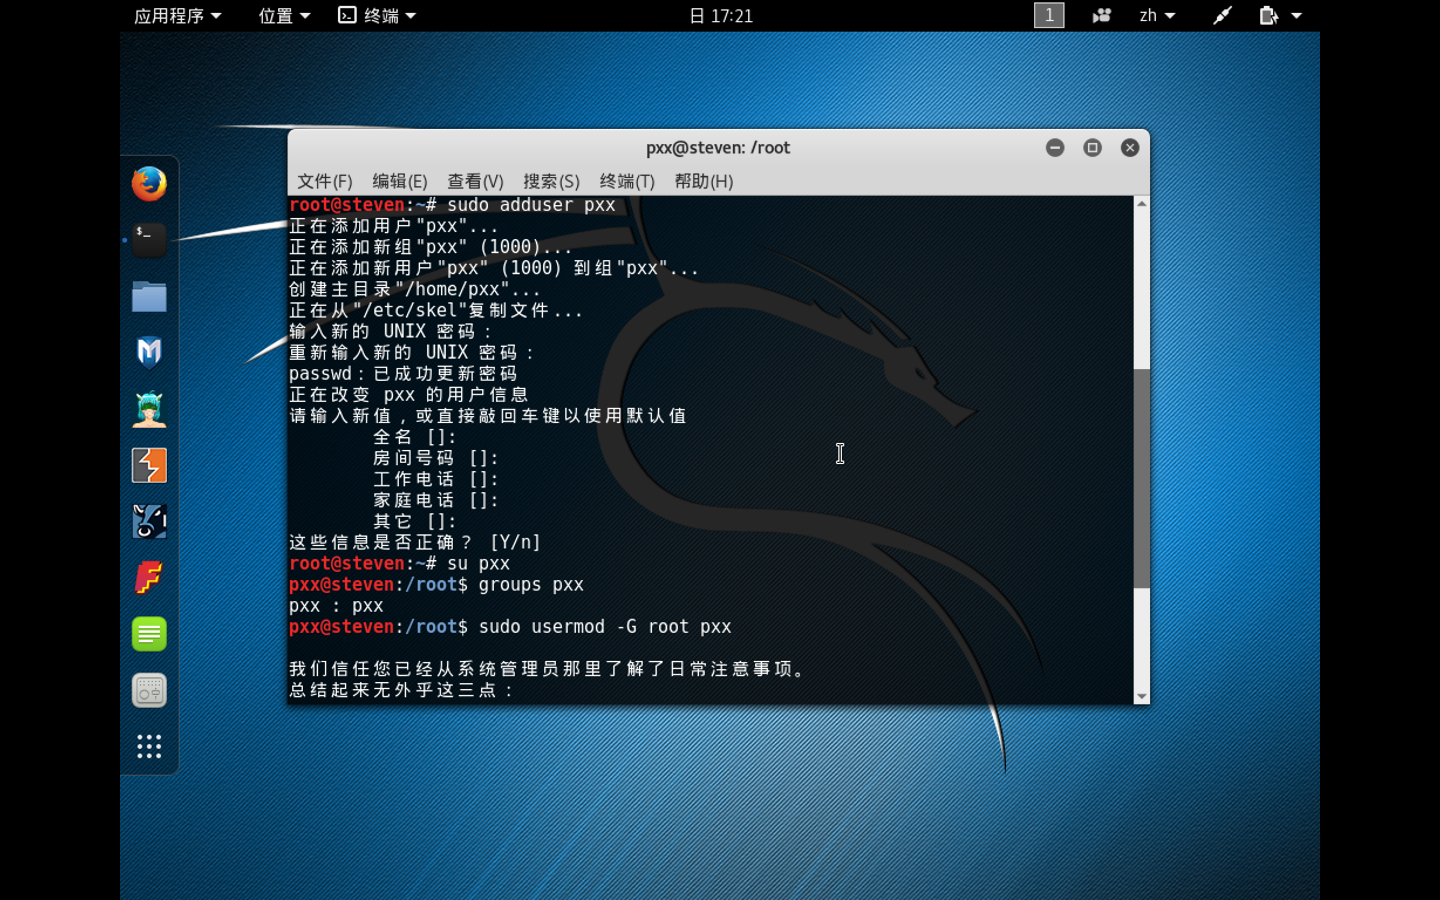1440x900 pixels.
Task: Open the zh input source dropdown
Action: 1157,15
